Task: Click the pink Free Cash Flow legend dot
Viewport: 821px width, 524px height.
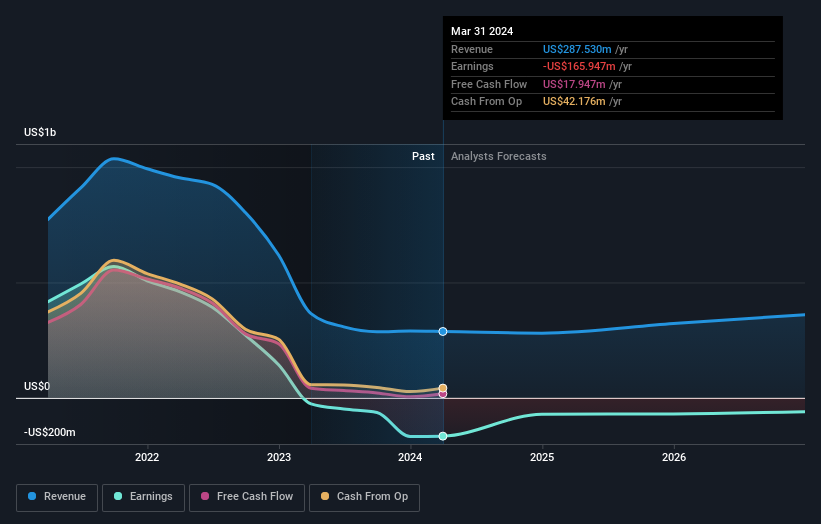Action: (205, 496)
